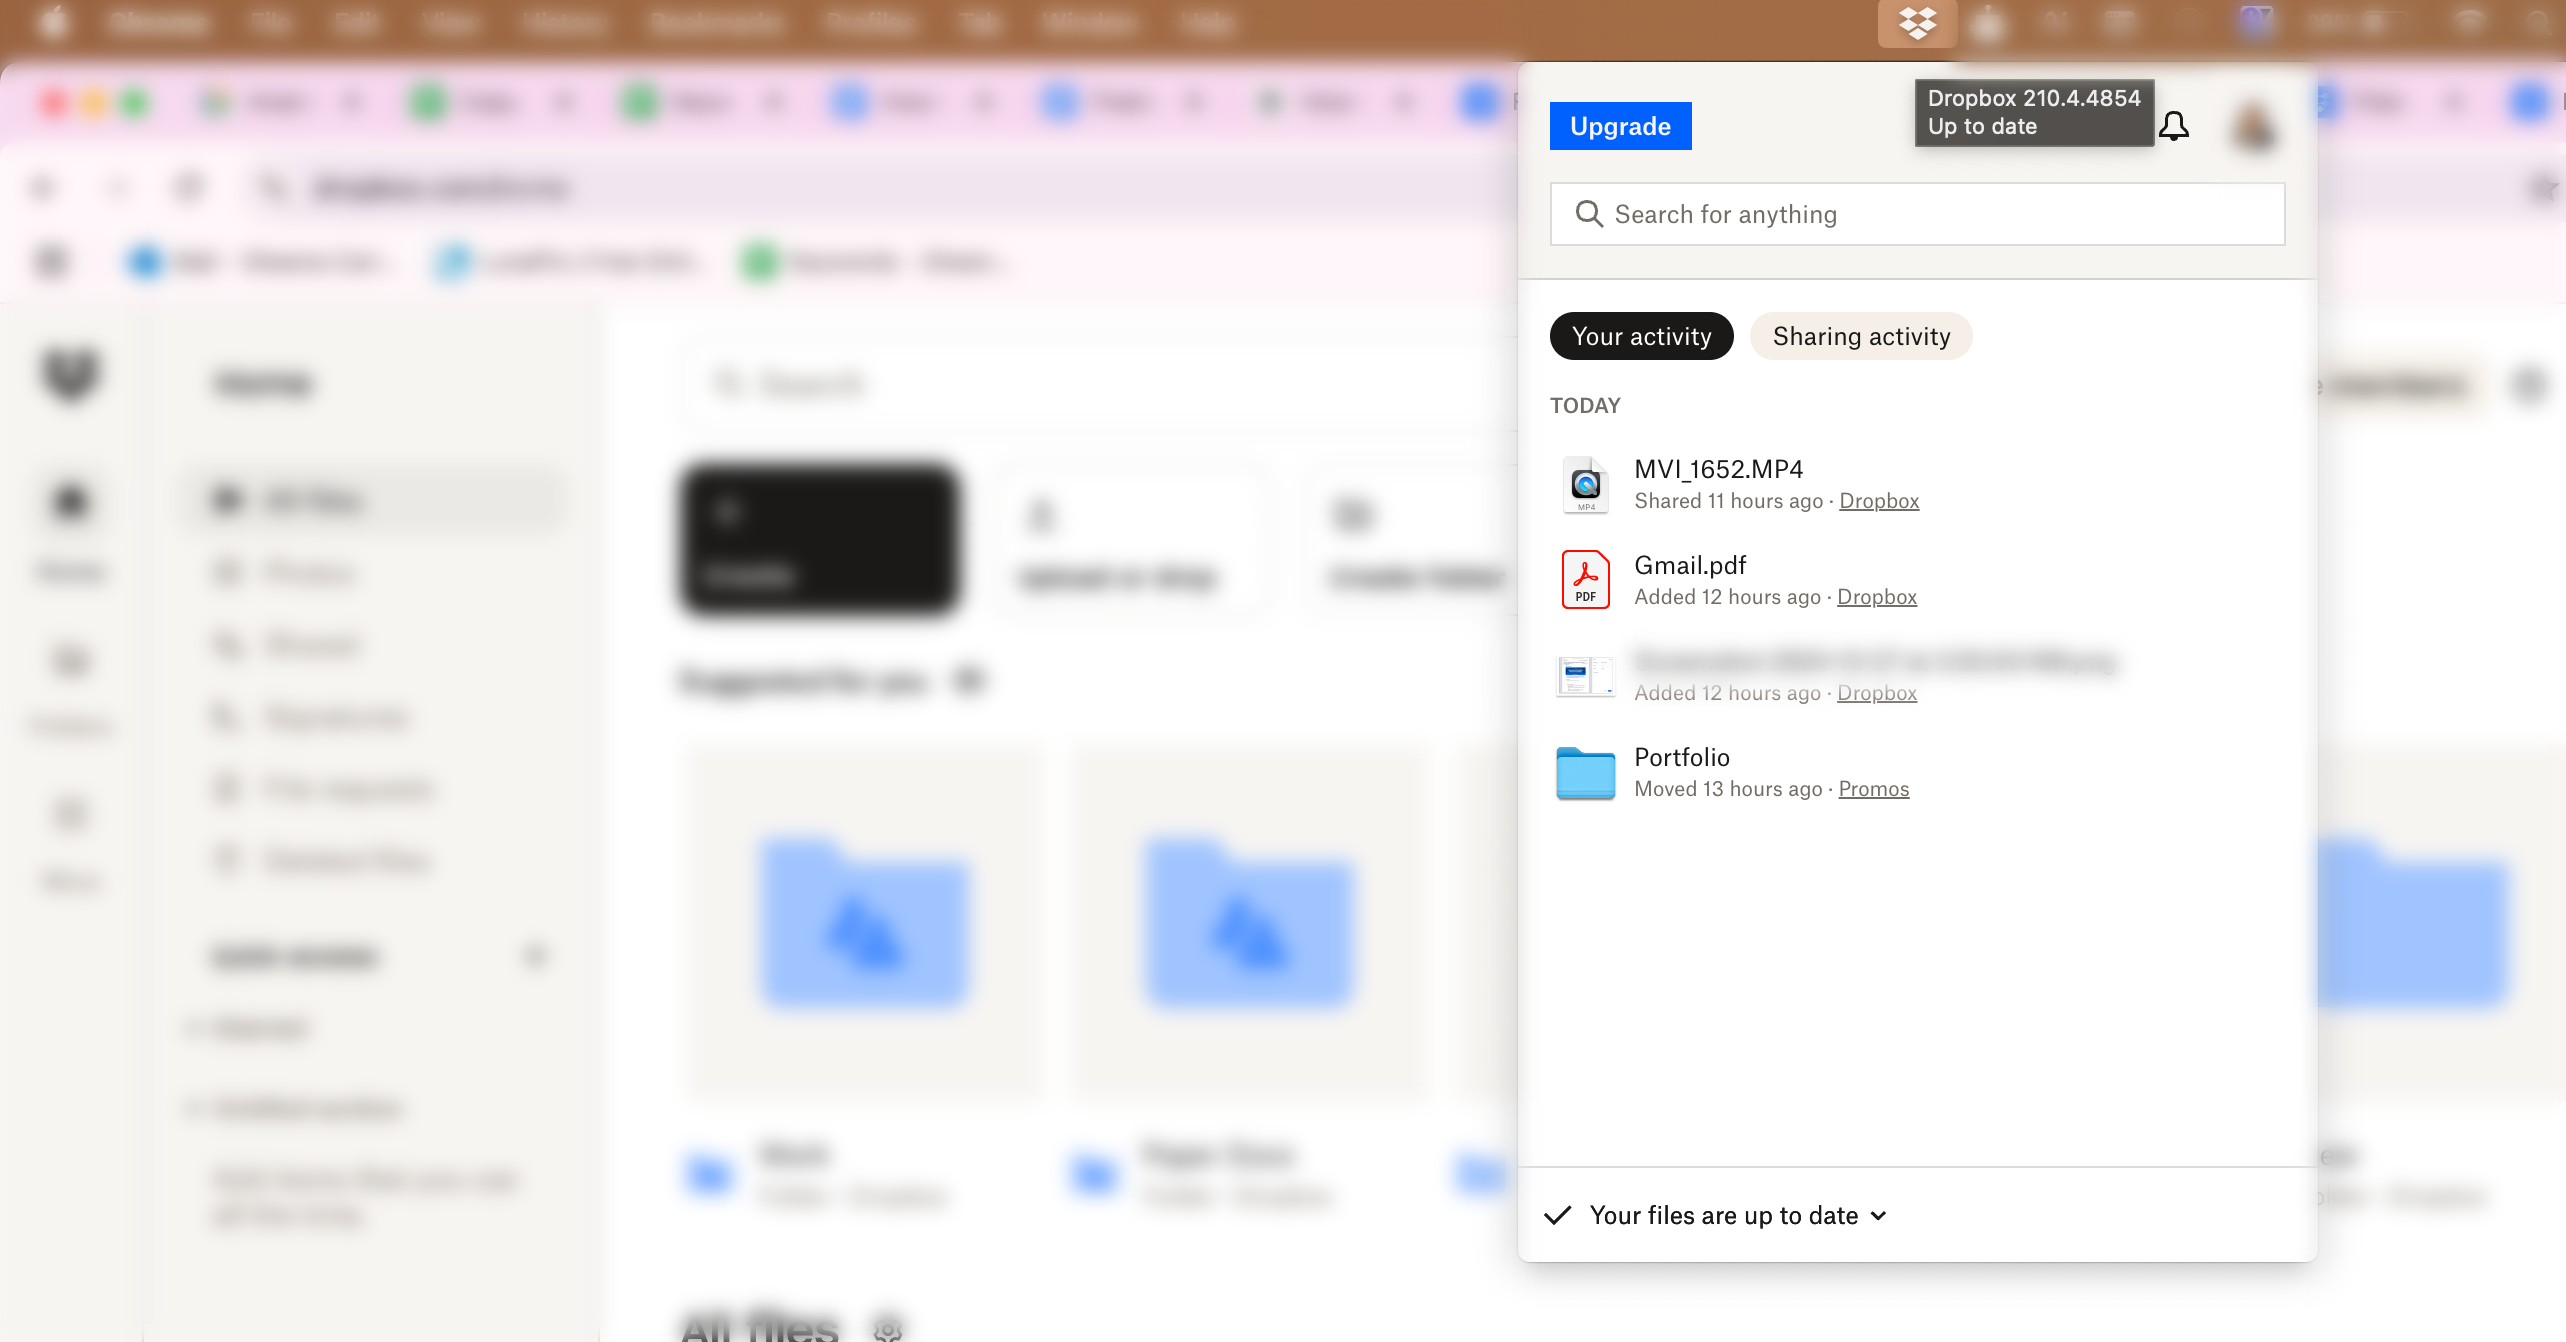Open the notifications bell
The height and width of the screenshot is (1342, 2566).
coord(2174,126)
